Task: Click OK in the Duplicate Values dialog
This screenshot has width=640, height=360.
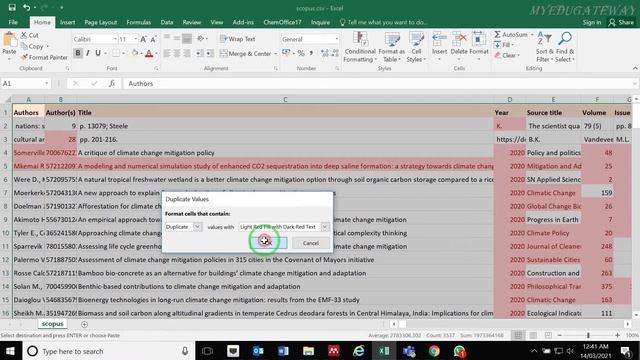Action: [269, 243]
